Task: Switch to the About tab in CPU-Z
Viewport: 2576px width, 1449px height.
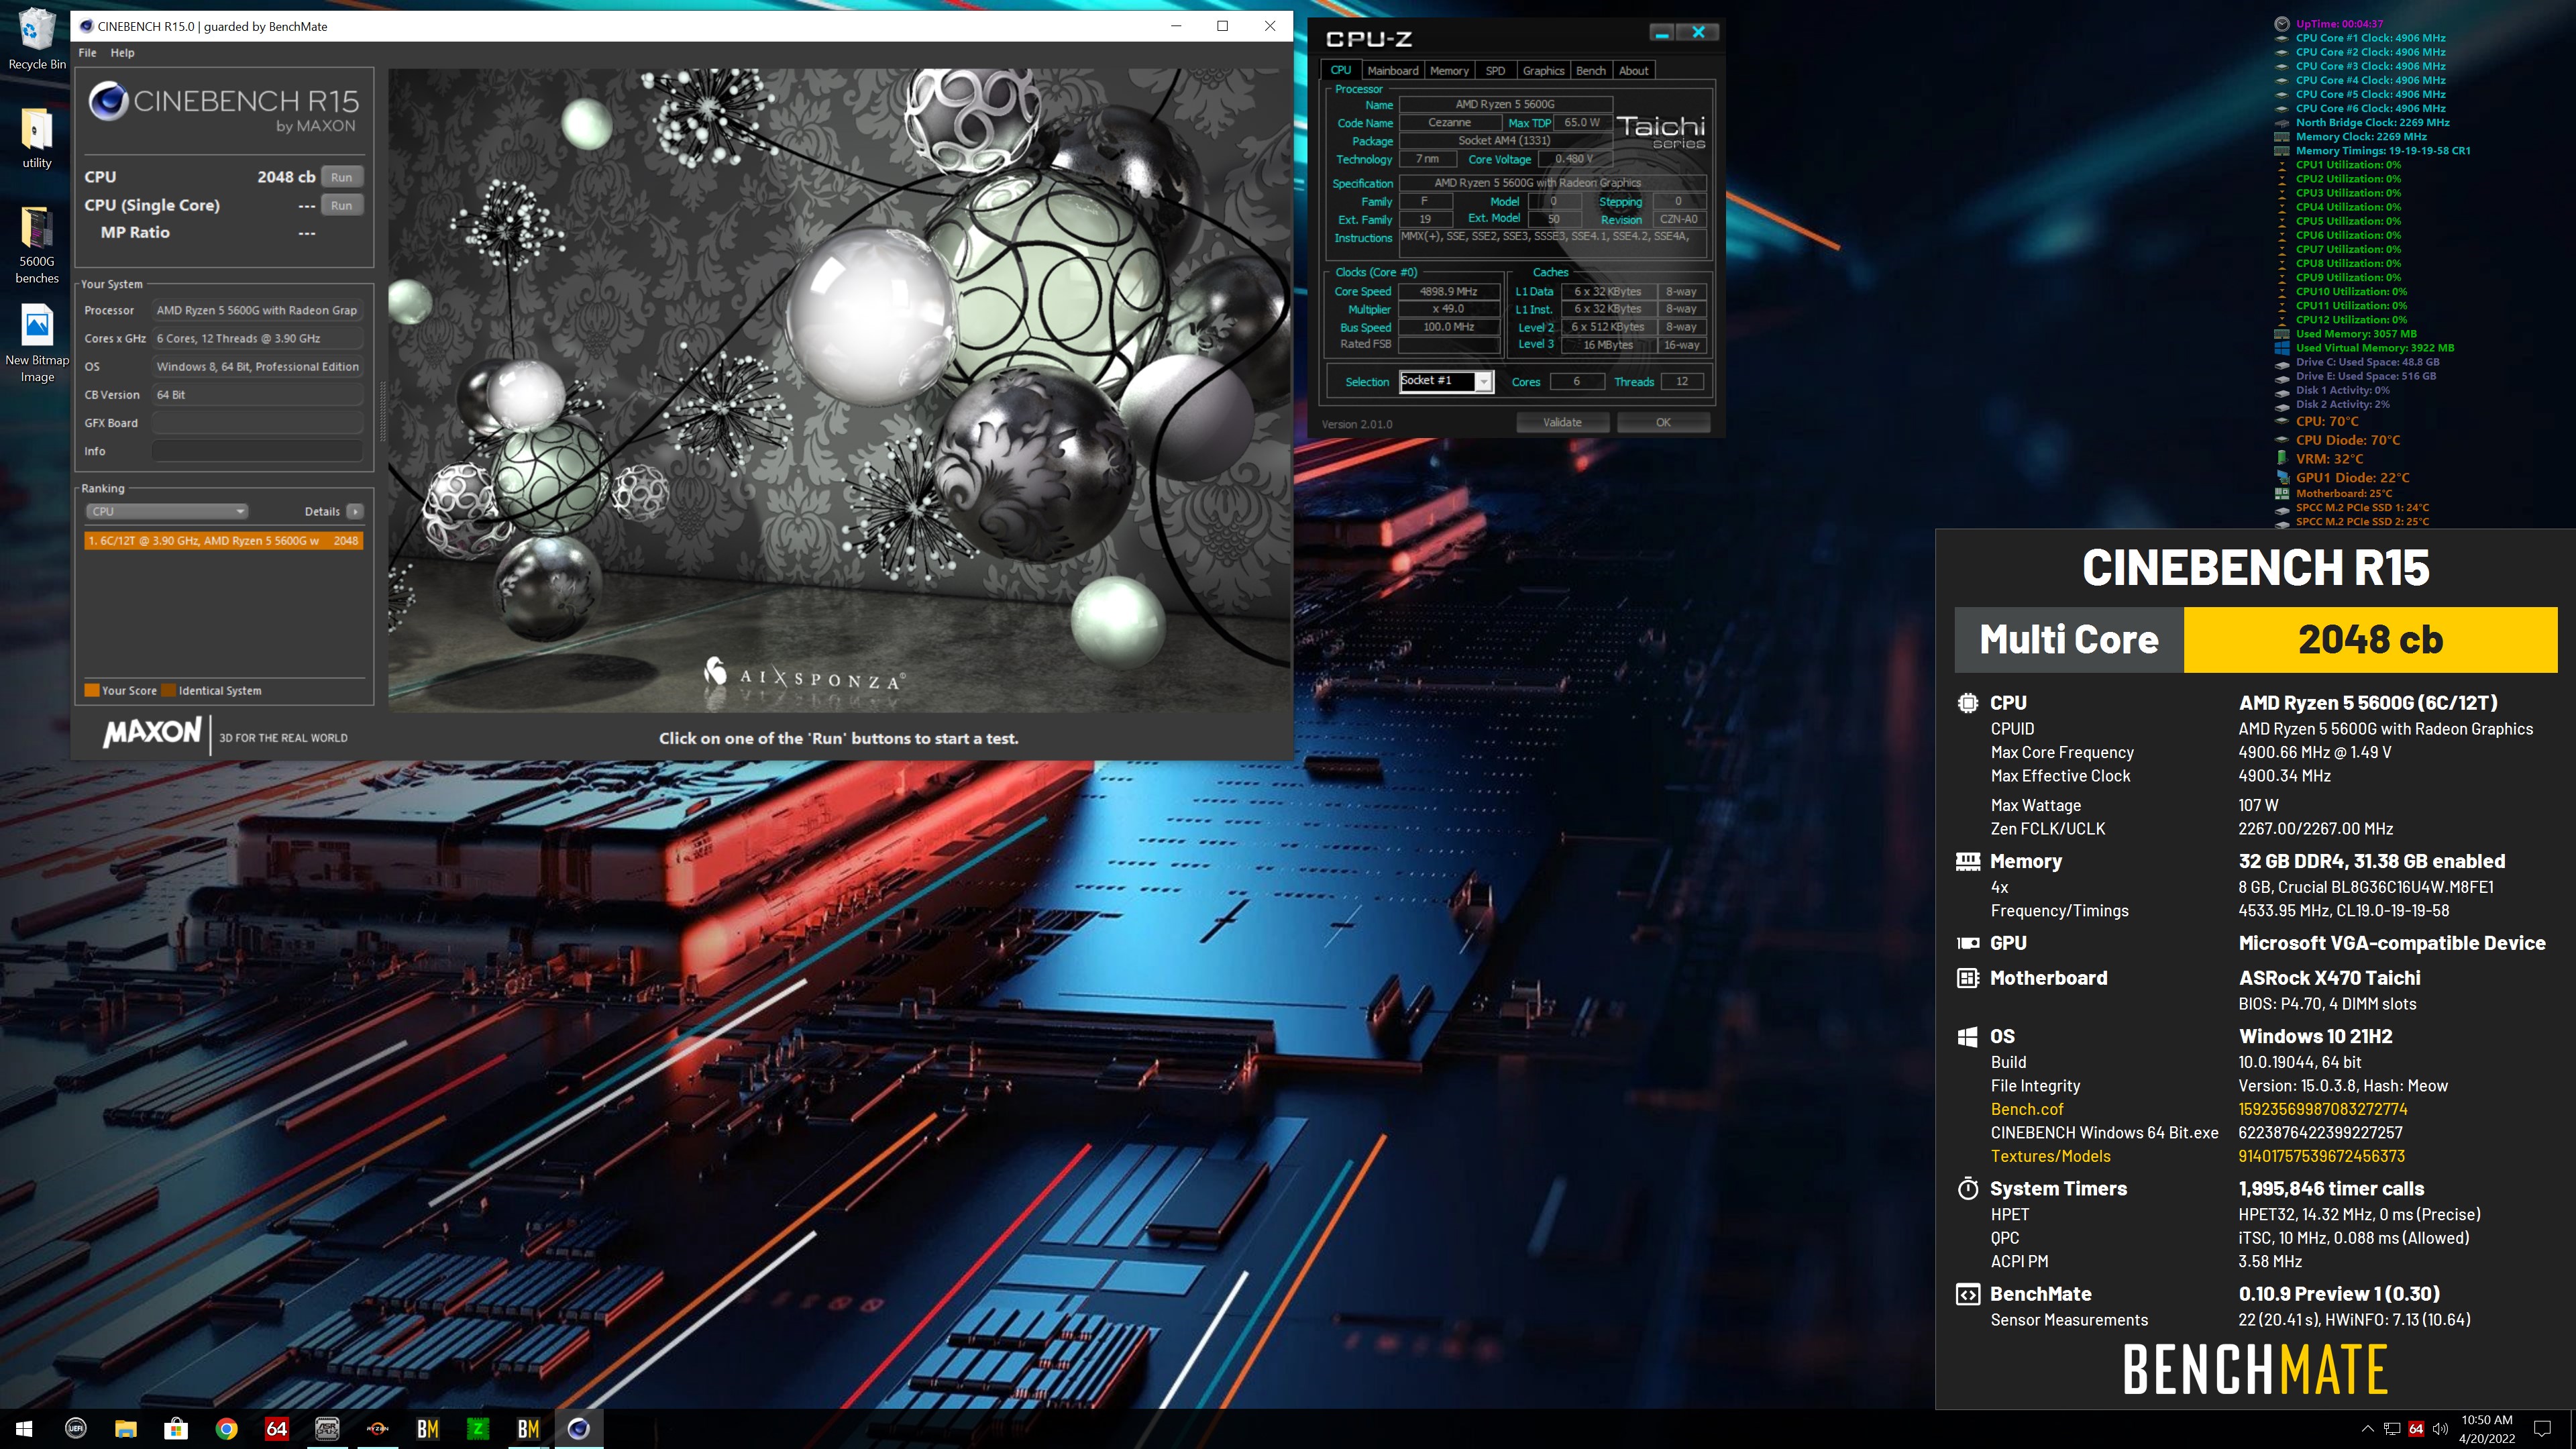Action: 1634,71
